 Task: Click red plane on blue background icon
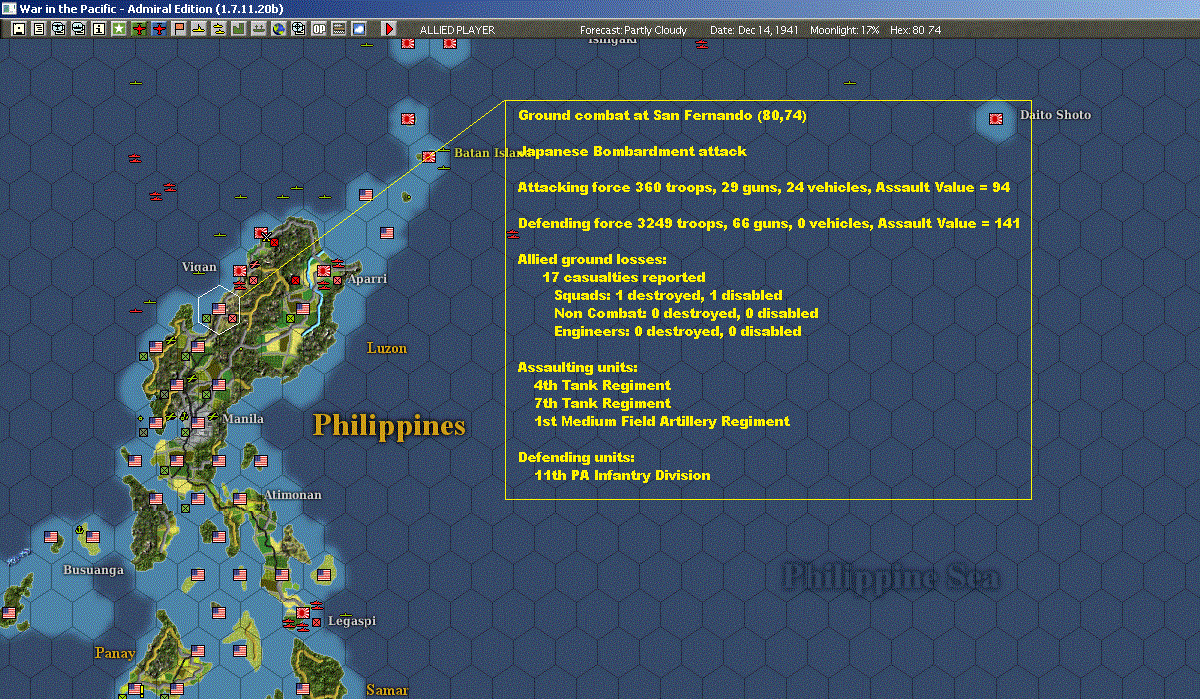160,29
